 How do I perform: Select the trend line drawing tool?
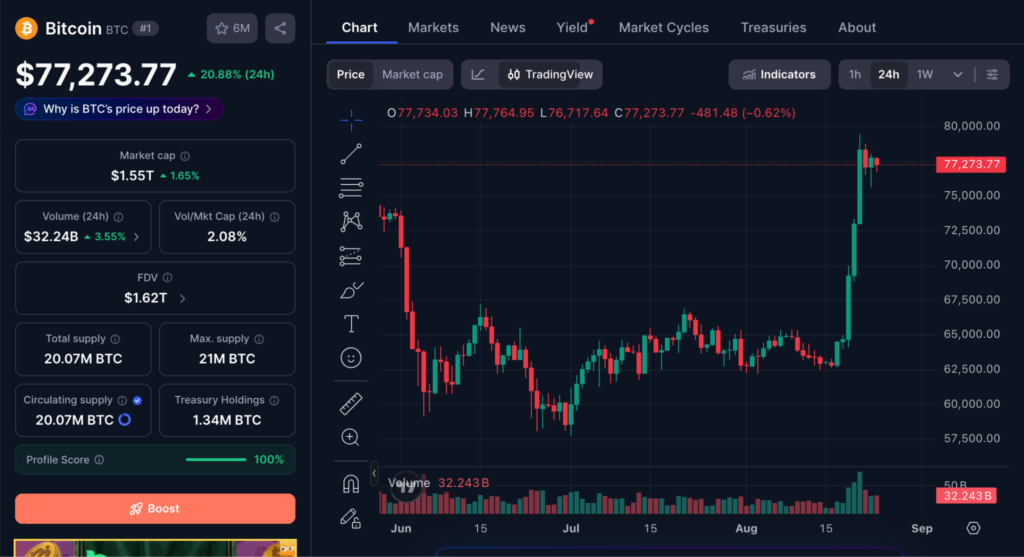[351, 154]
